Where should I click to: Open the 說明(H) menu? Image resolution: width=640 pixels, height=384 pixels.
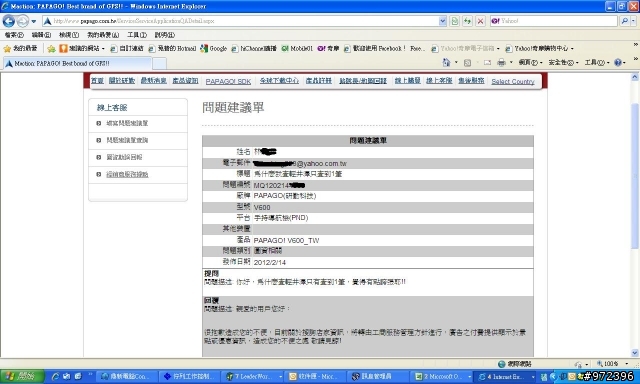(x=164, y=35)
